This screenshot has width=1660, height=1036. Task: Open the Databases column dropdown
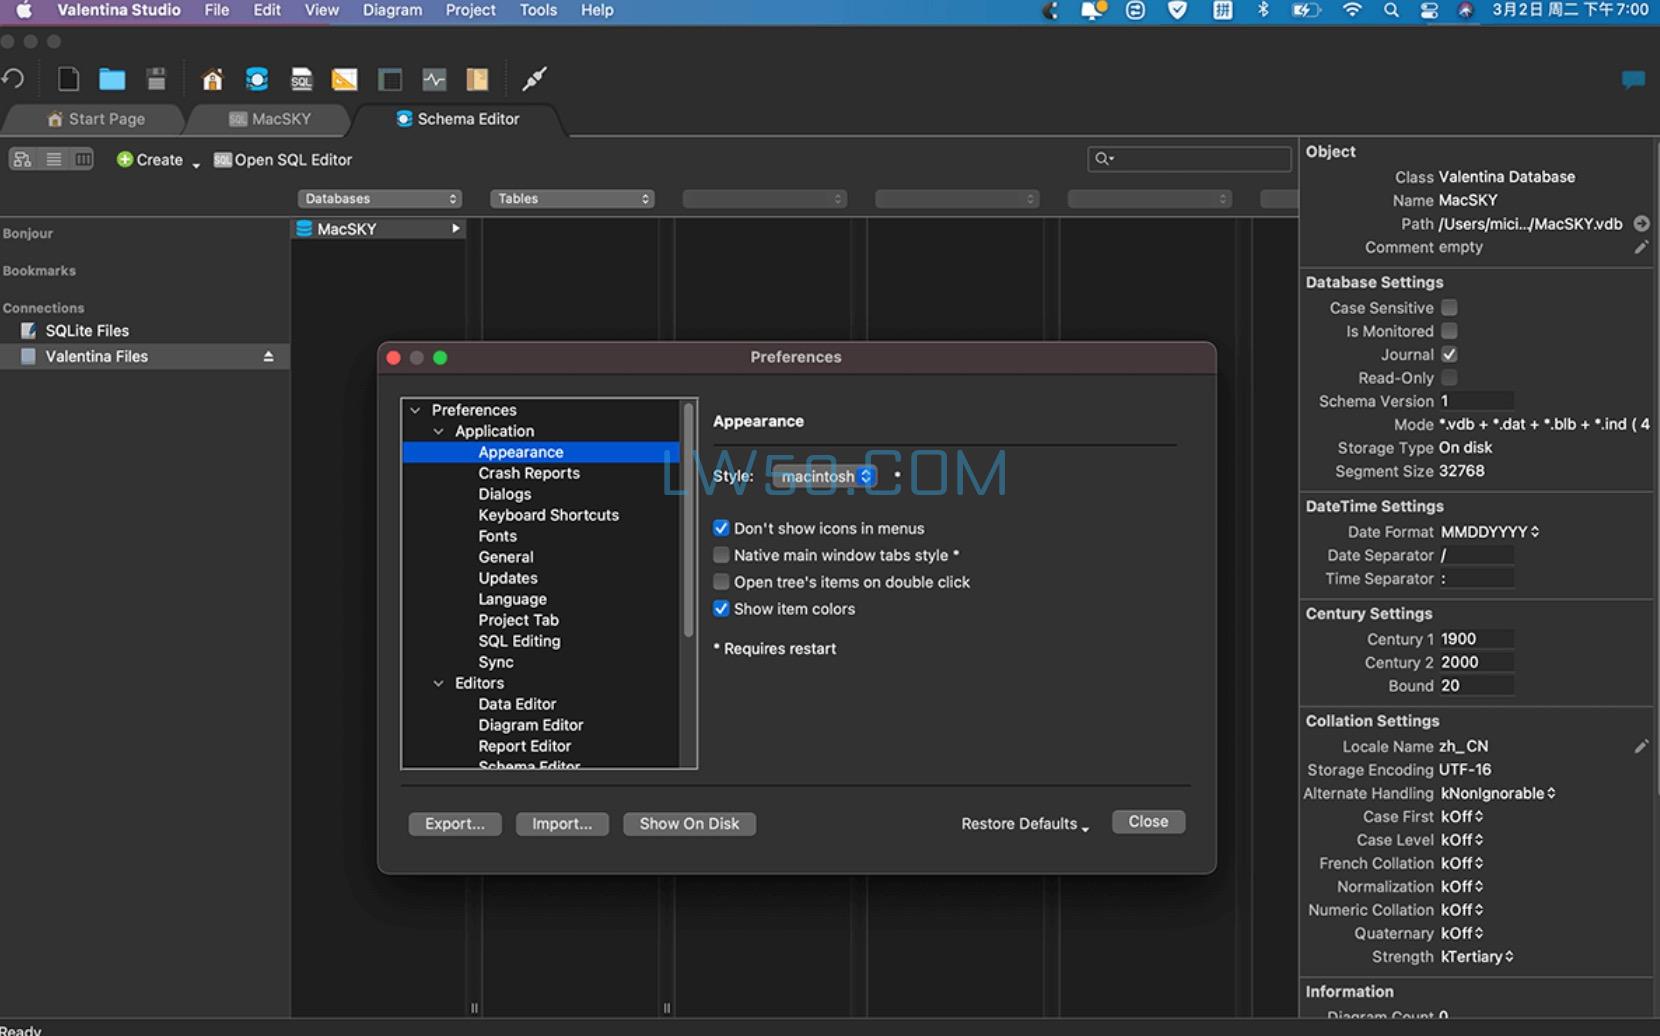click(x=379, y=198)
